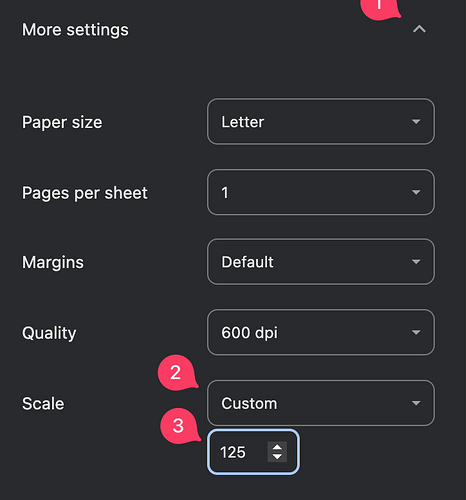This screenshot has height=500, width=466.
Task: Click the Pages per sheet dropdown arrow
Action: point(416,192)
